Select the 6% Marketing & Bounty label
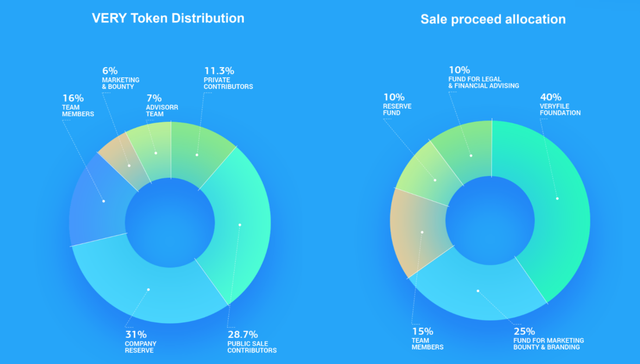The height and width of the screenshot is (364, 640). 120,78
